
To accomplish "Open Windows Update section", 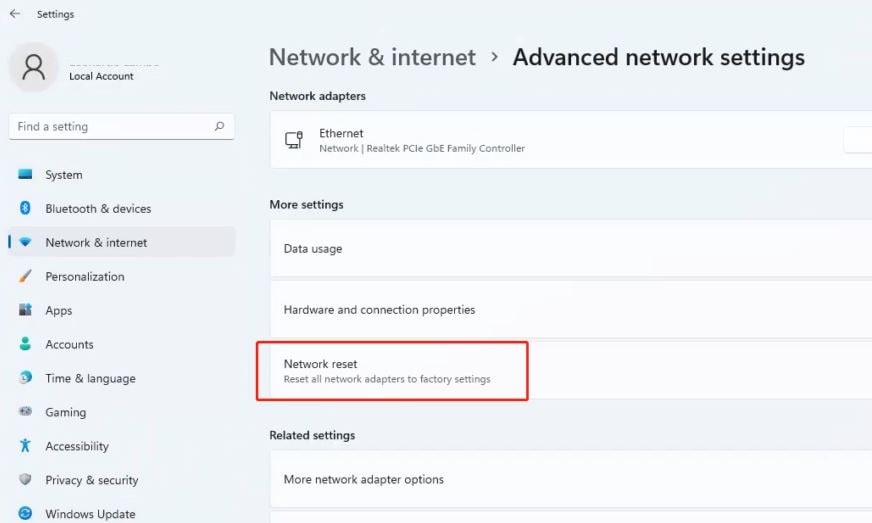I will (90, 515).
